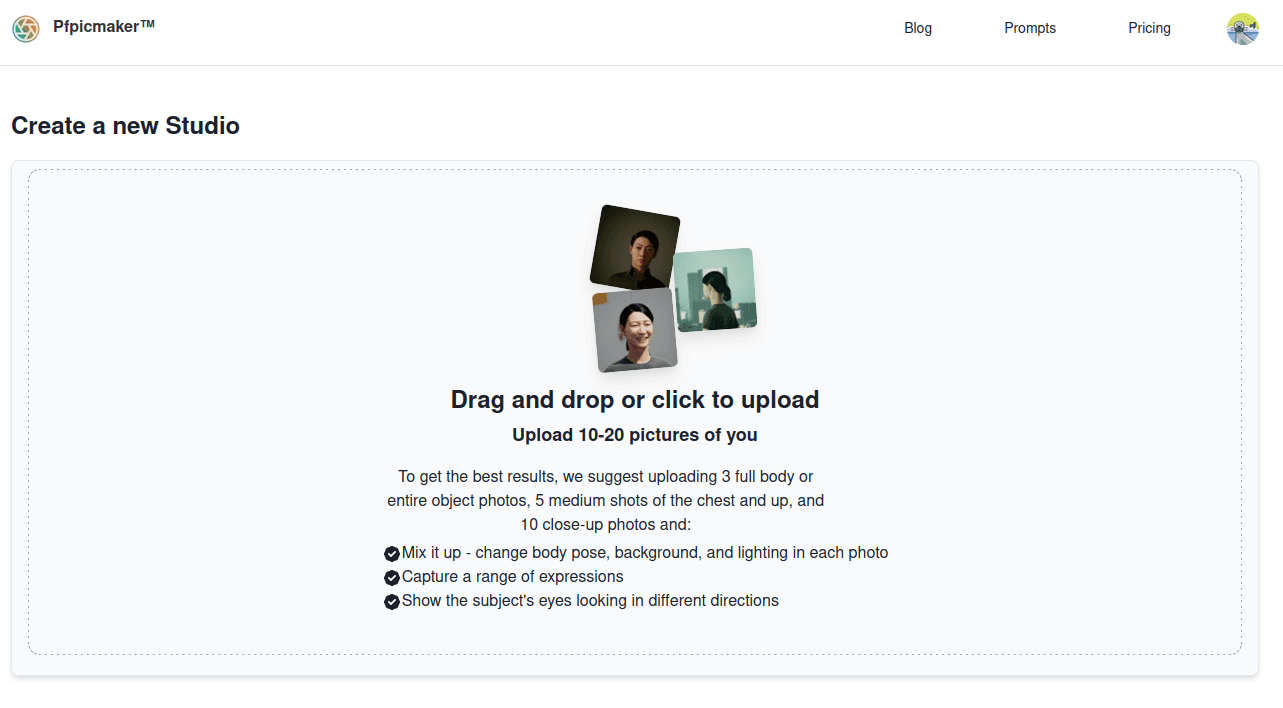Click the "Capture a range of expressions" tip
This screenshot has height=708, width=1283.
click(512, 577)
